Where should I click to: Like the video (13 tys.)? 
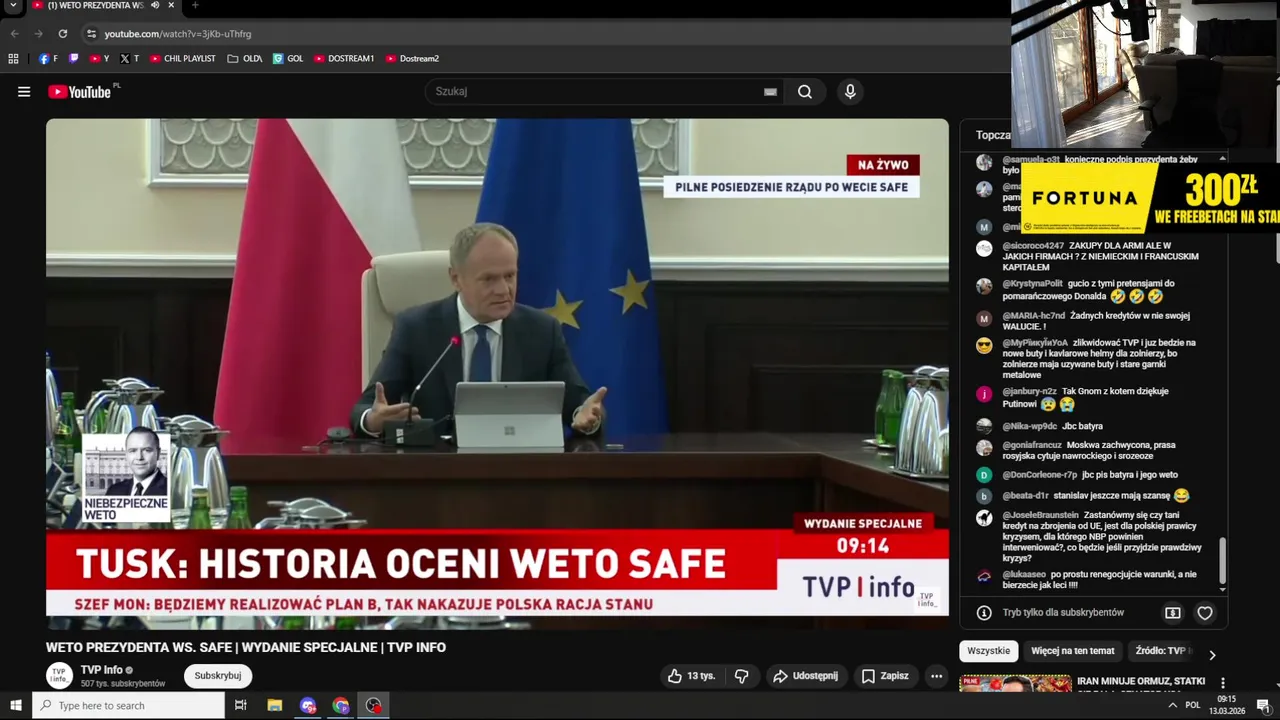click(691, 676)
